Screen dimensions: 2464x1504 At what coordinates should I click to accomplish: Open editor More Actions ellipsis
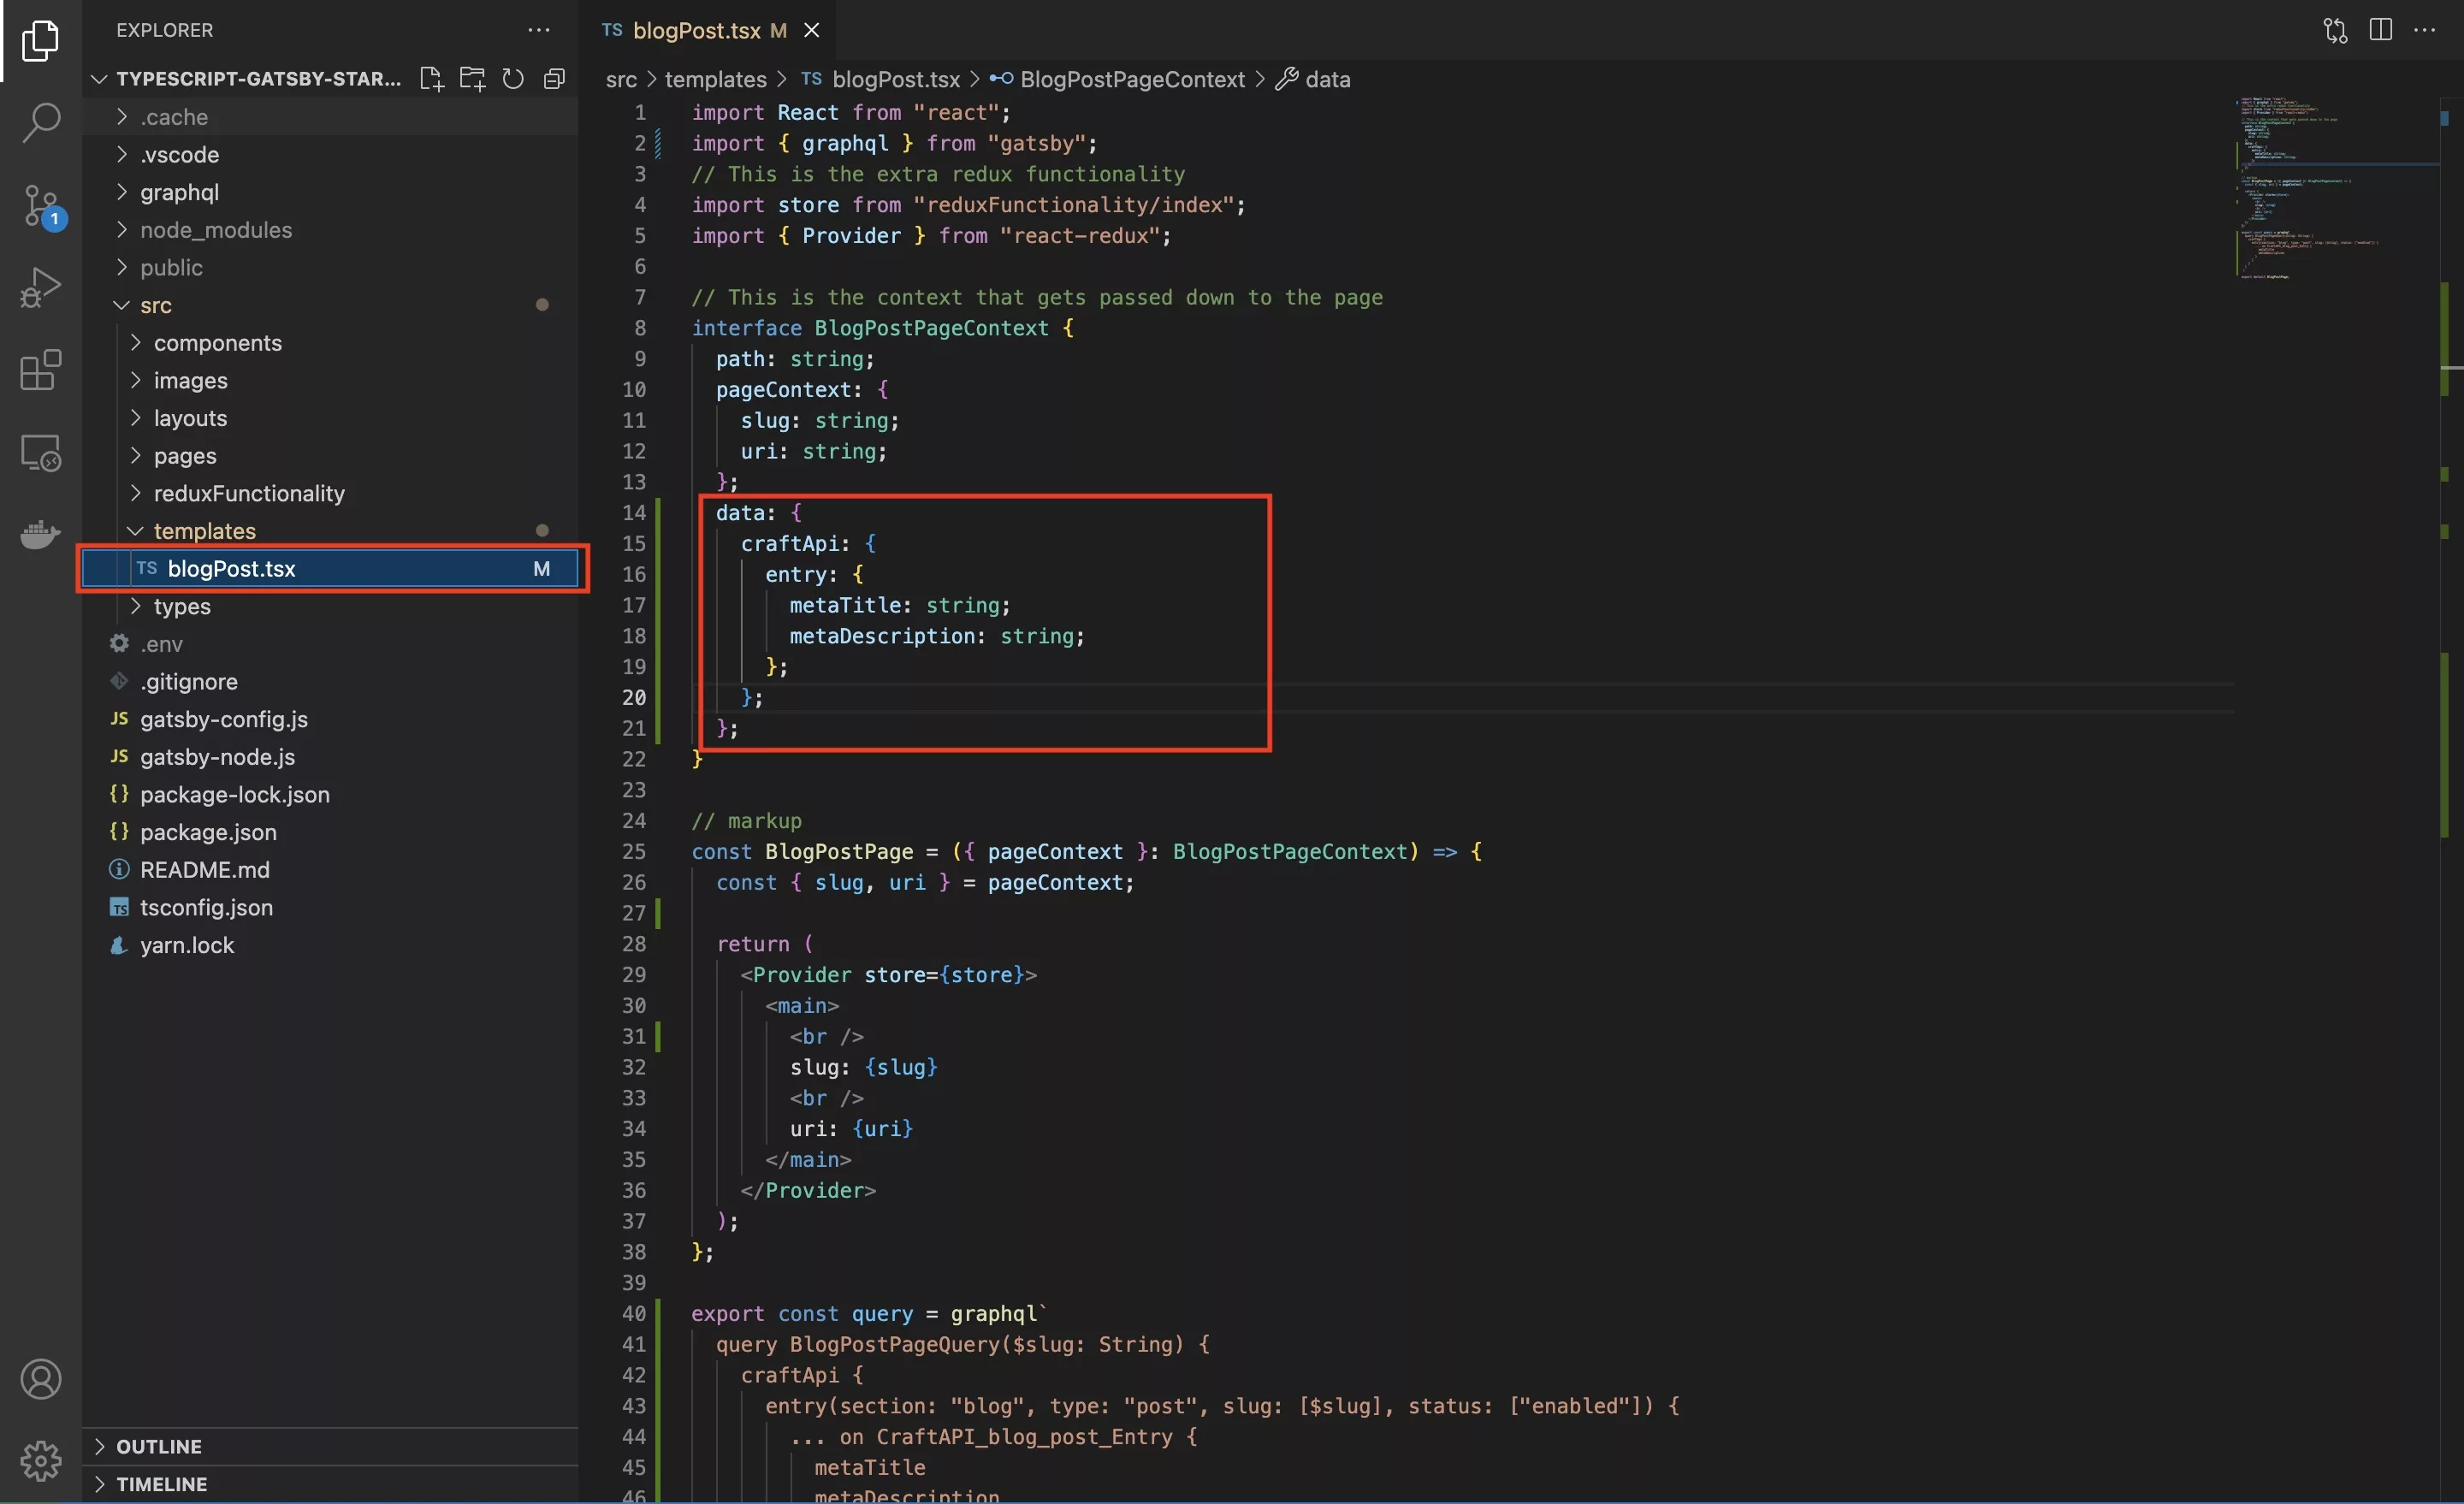coord(2425,30)
